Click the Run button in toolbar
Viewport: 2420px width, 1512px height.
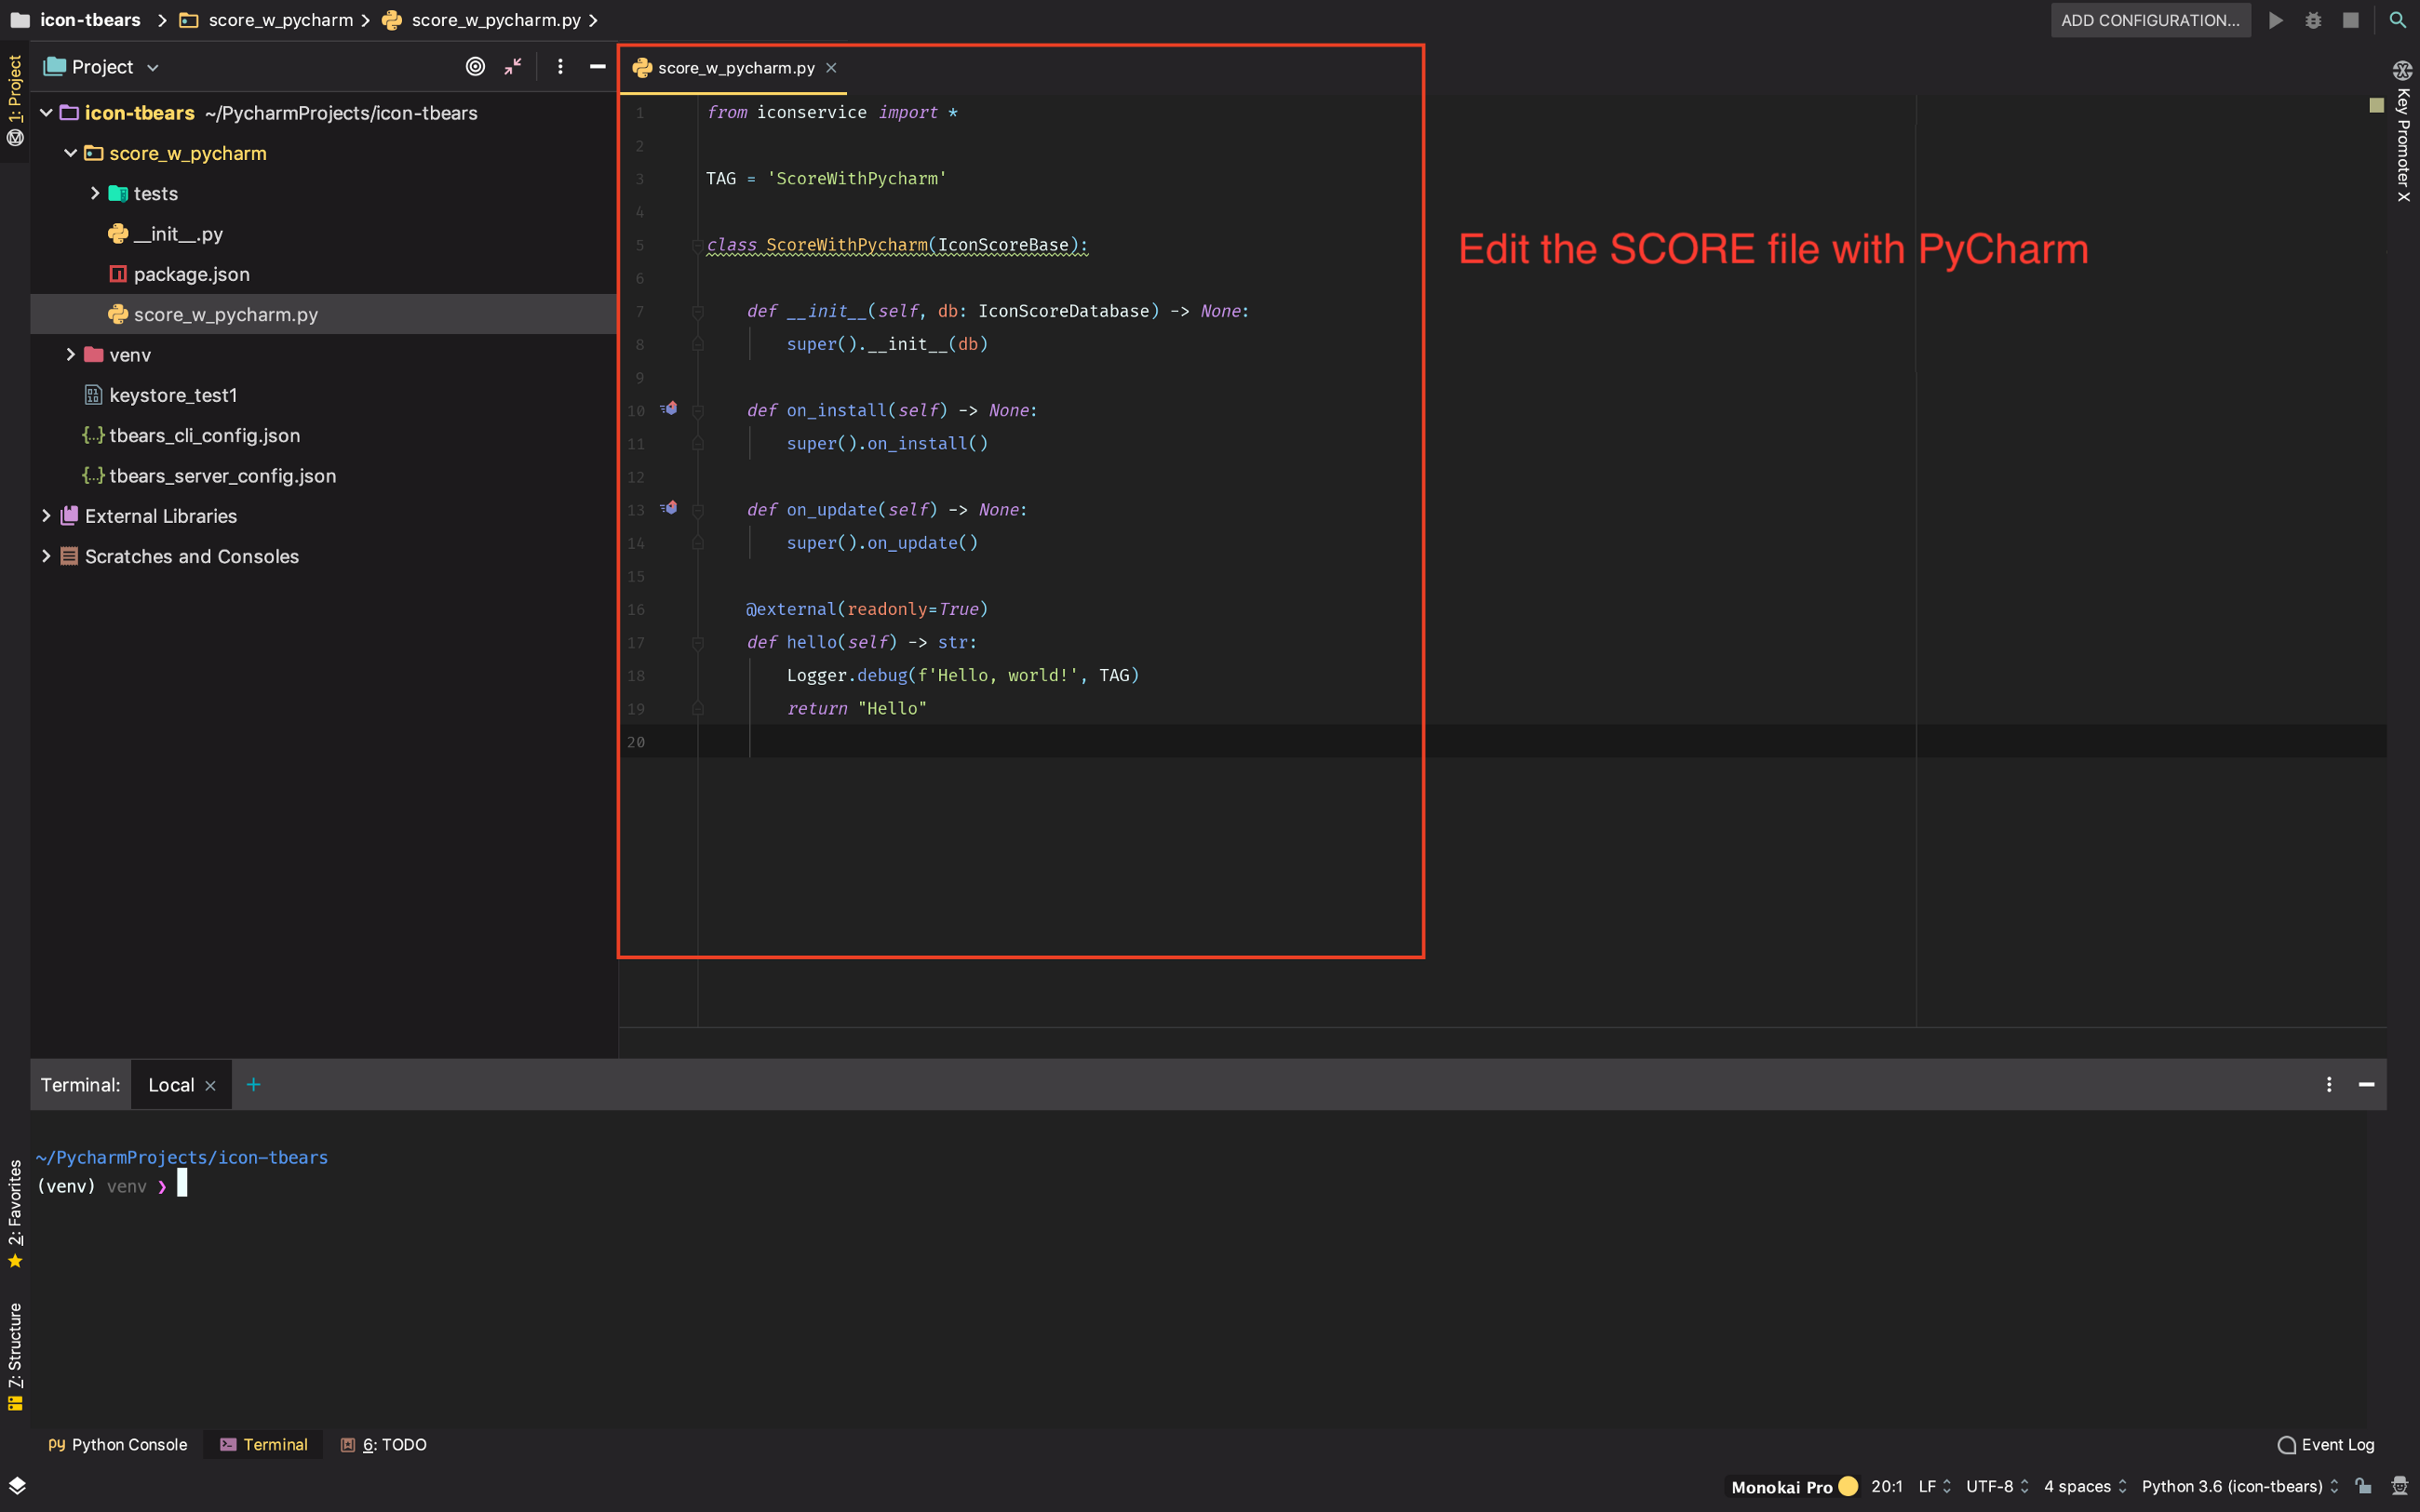[2276, 20]
